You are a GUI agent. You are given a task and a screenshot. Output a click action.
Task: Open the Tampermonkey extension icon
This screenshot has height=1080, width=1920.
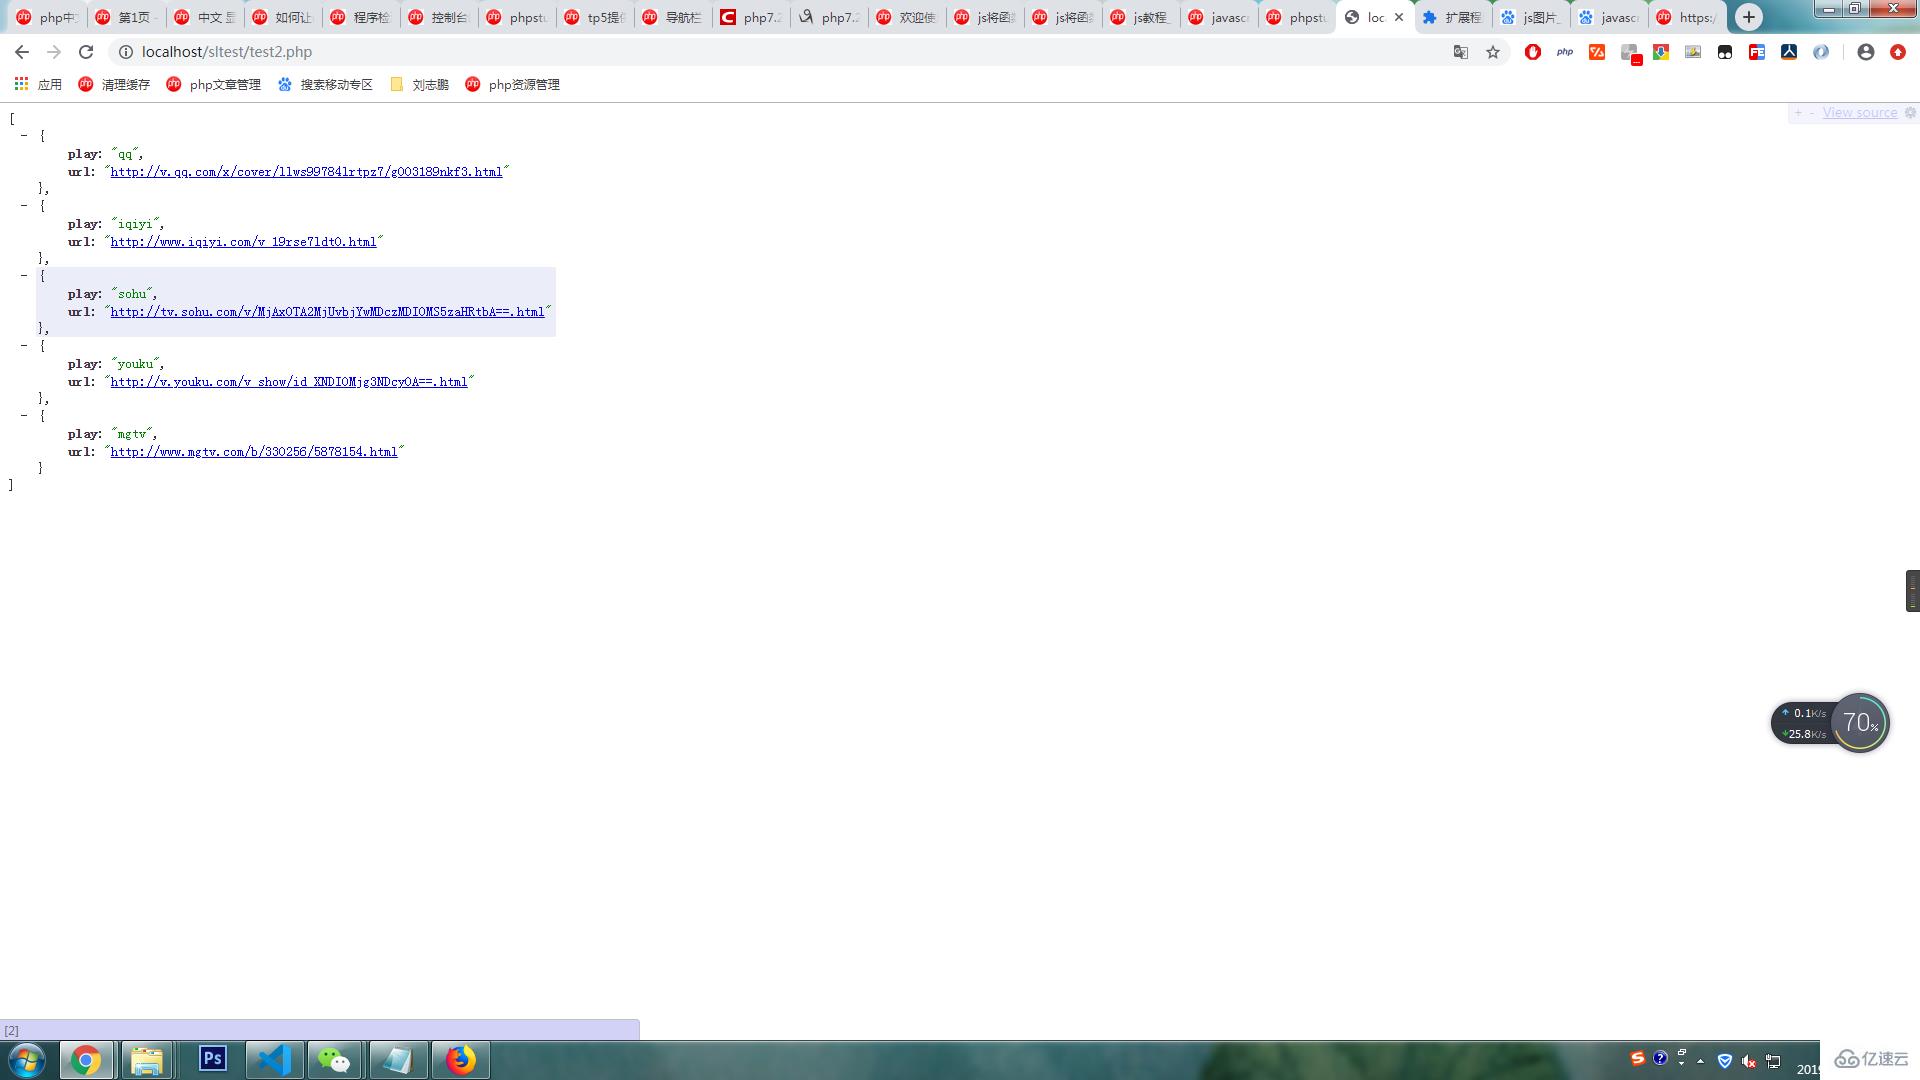[x=1725, y=52]
